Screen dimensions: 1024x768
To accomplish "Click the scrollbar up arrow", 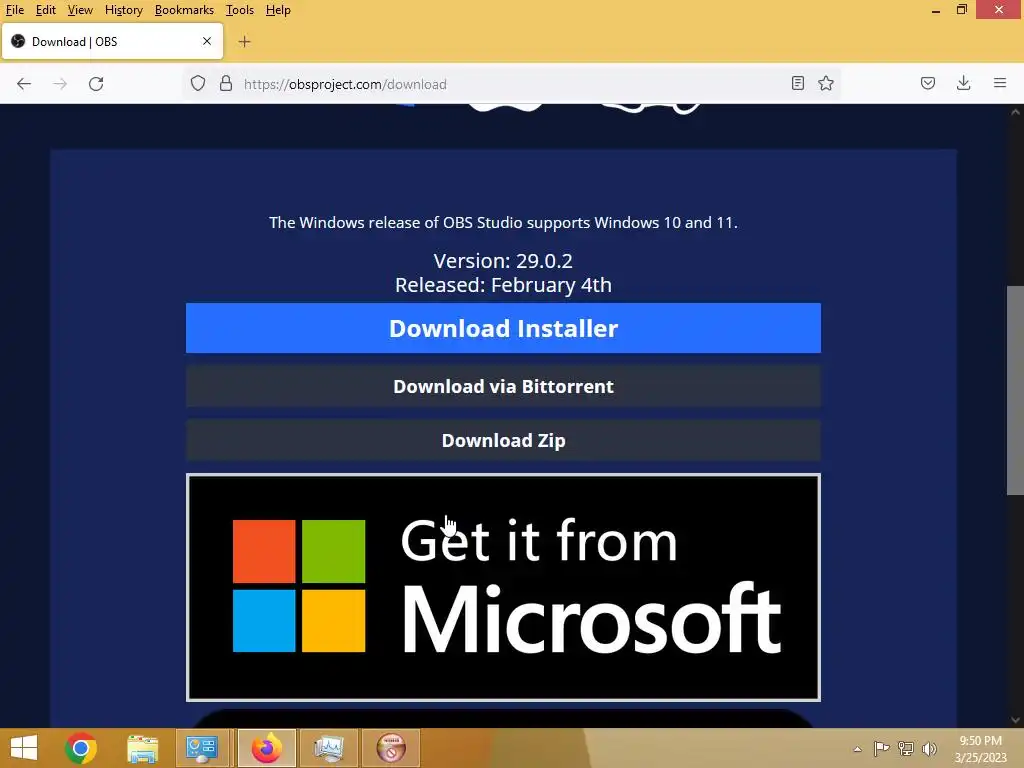I will click(1015, 112).
